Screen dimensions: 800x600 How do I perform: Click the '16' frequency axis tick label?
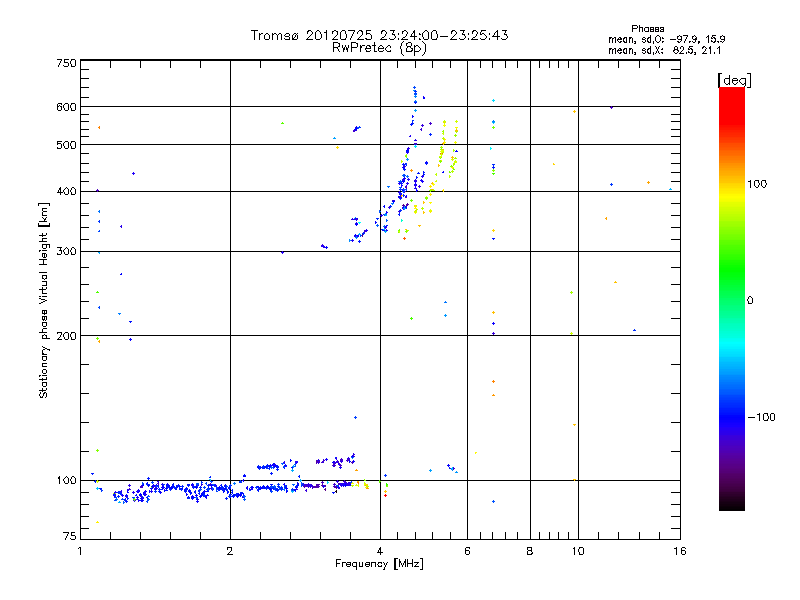pos(680,551)
